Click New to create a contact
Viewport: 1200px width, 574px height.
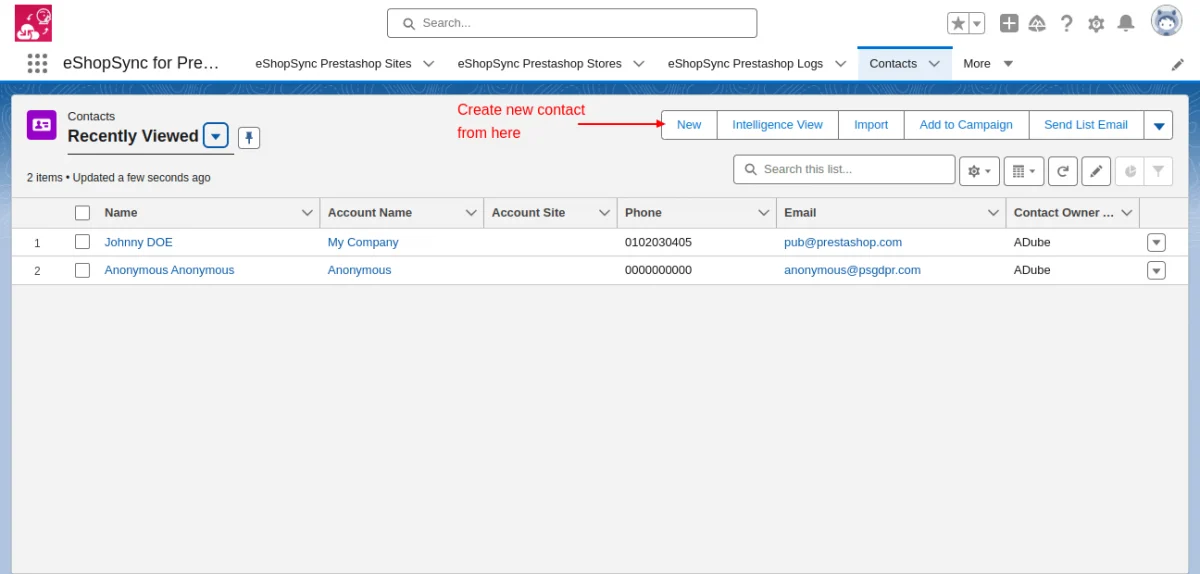click(689, 125)
